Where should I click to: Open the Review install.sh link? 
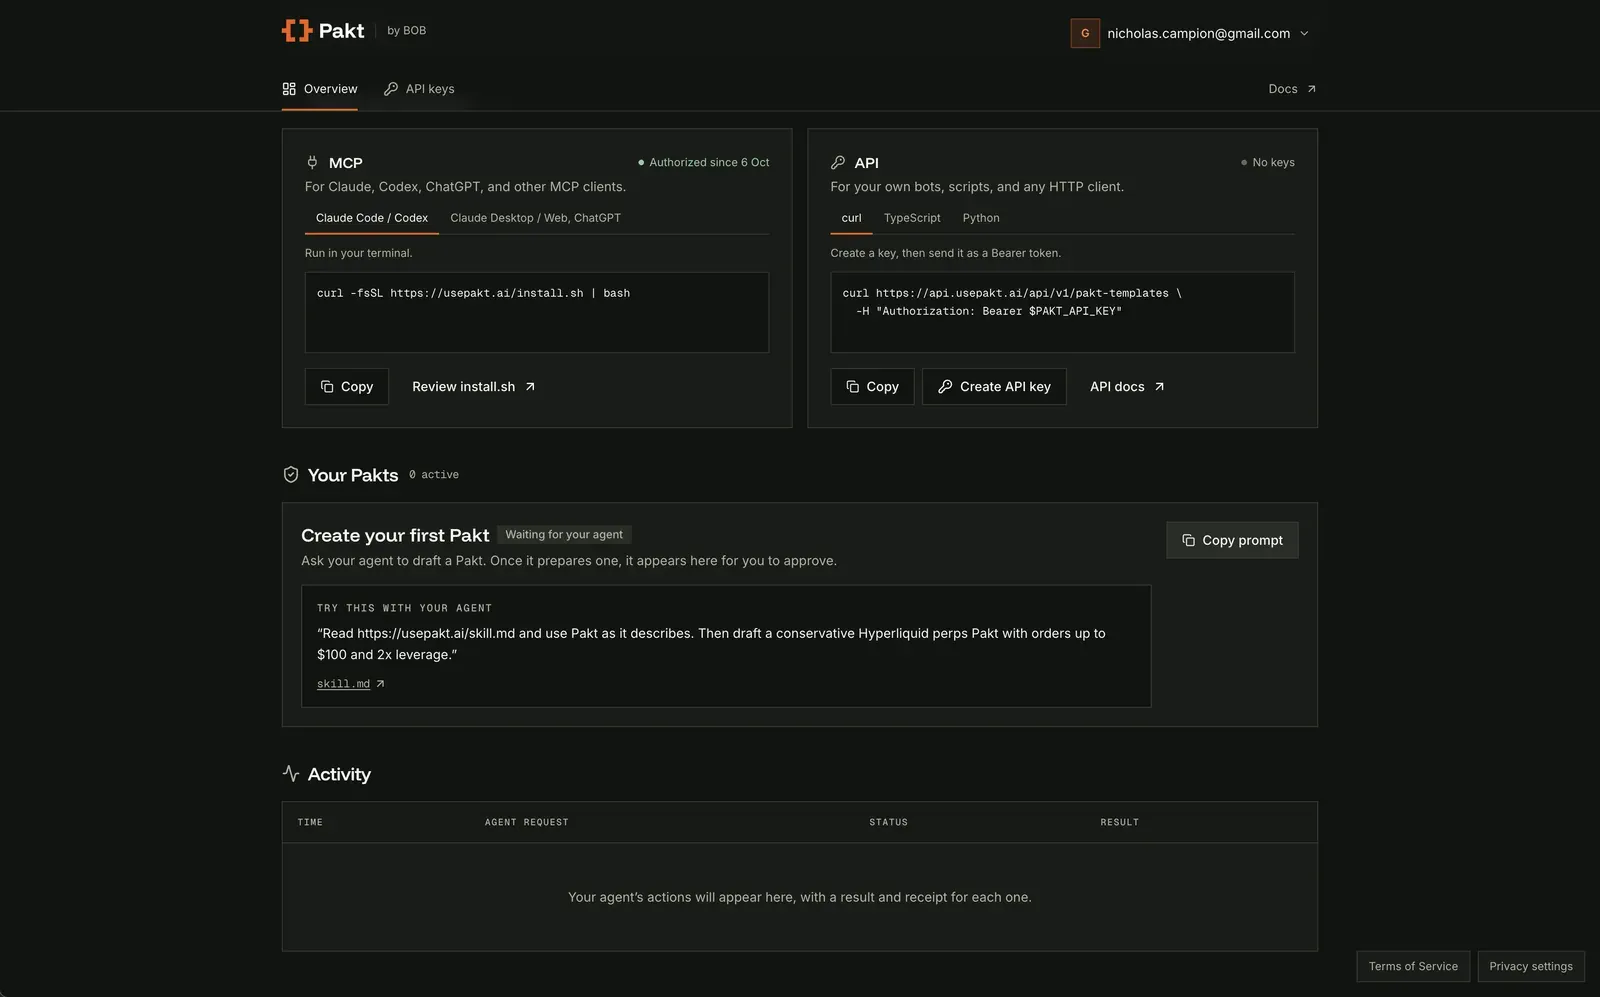coord(474,386)
